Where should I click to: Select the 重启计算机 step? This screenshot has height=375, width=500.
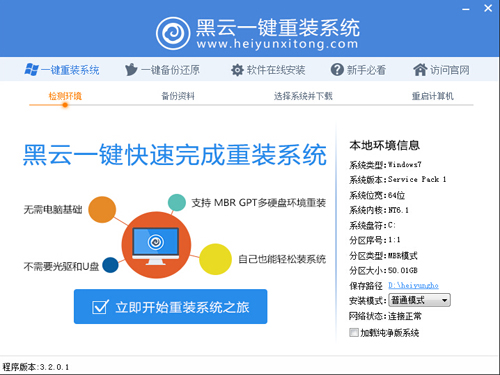(x=433, y=96)
